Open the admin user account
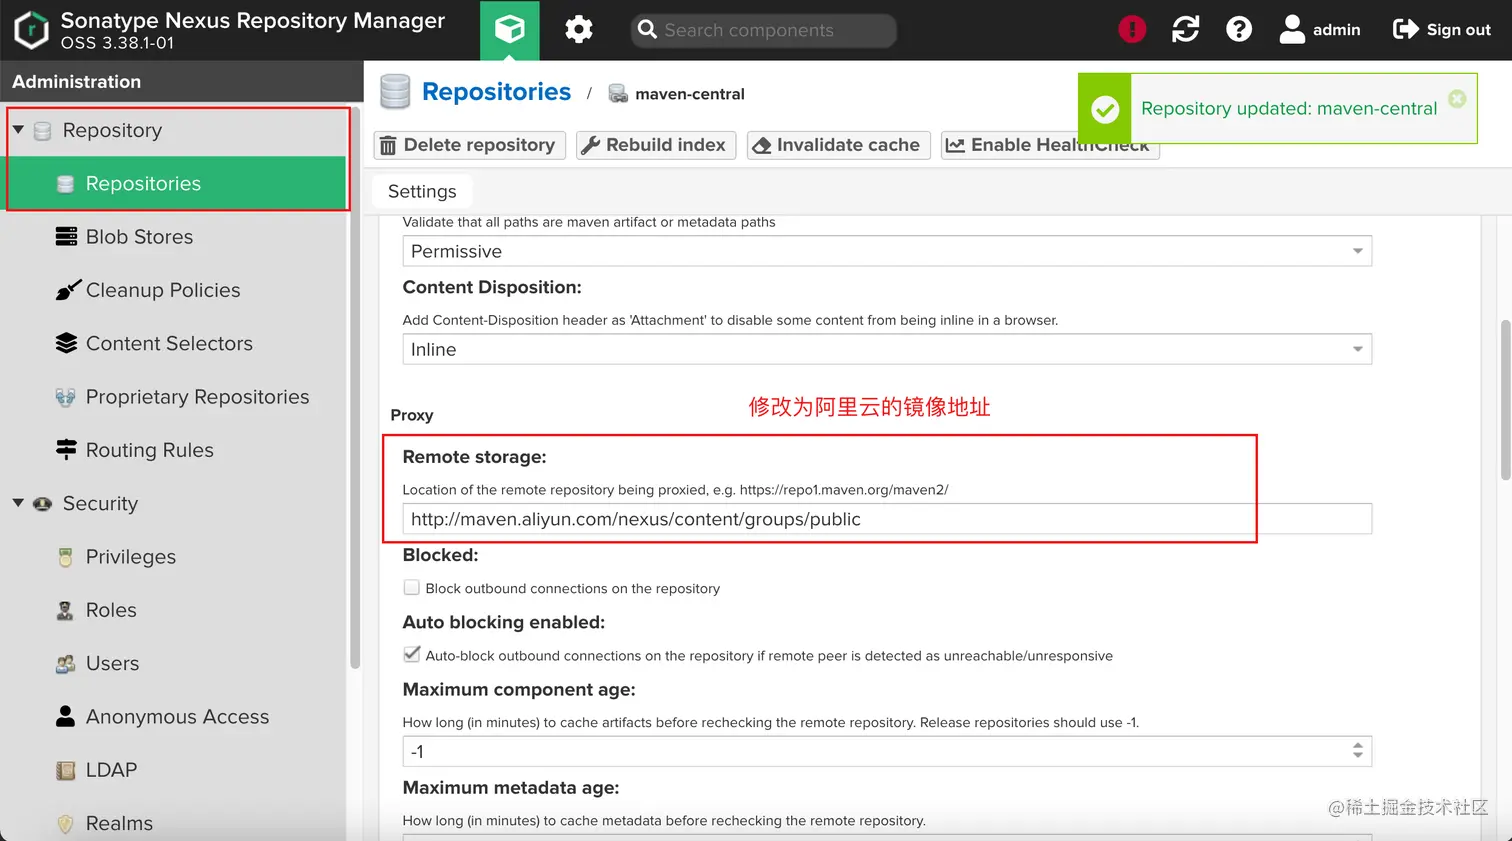Viewport: 1512px width, 841px height. coord(1320,30)
